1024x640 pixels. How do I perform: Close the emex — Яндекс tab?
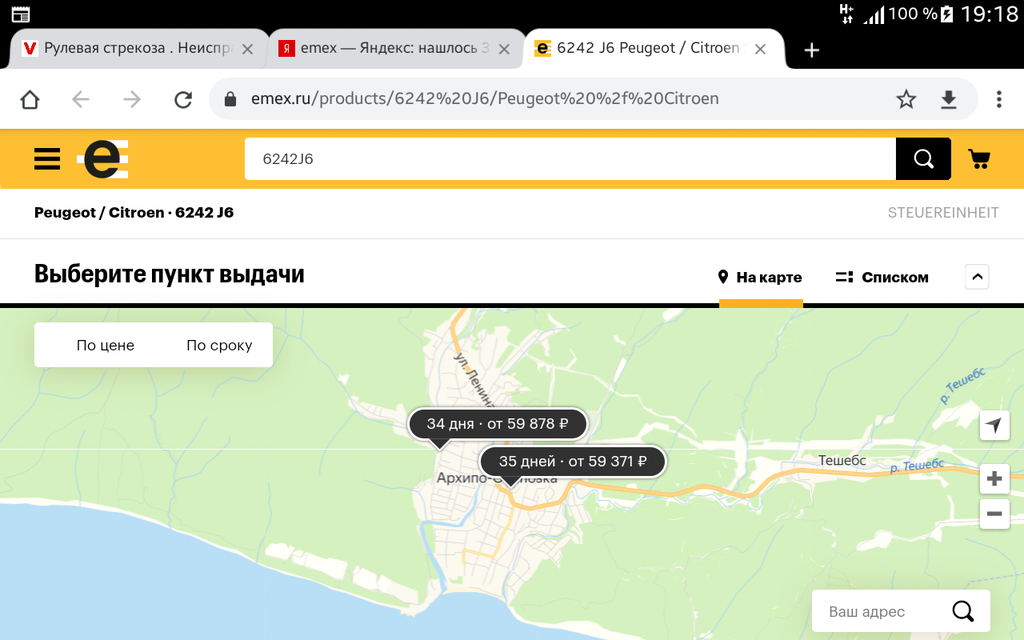click(504, 49)
